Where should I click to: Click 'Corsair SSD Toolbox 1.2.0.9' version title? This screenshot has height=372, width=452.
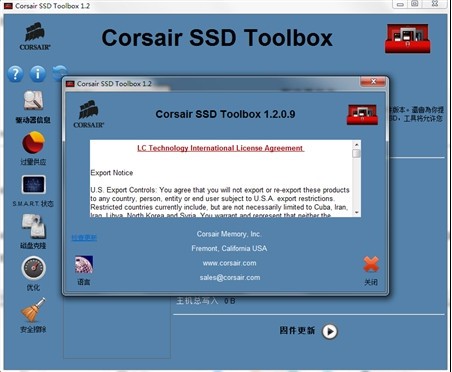pyautogui.click(x=225, y=114)
